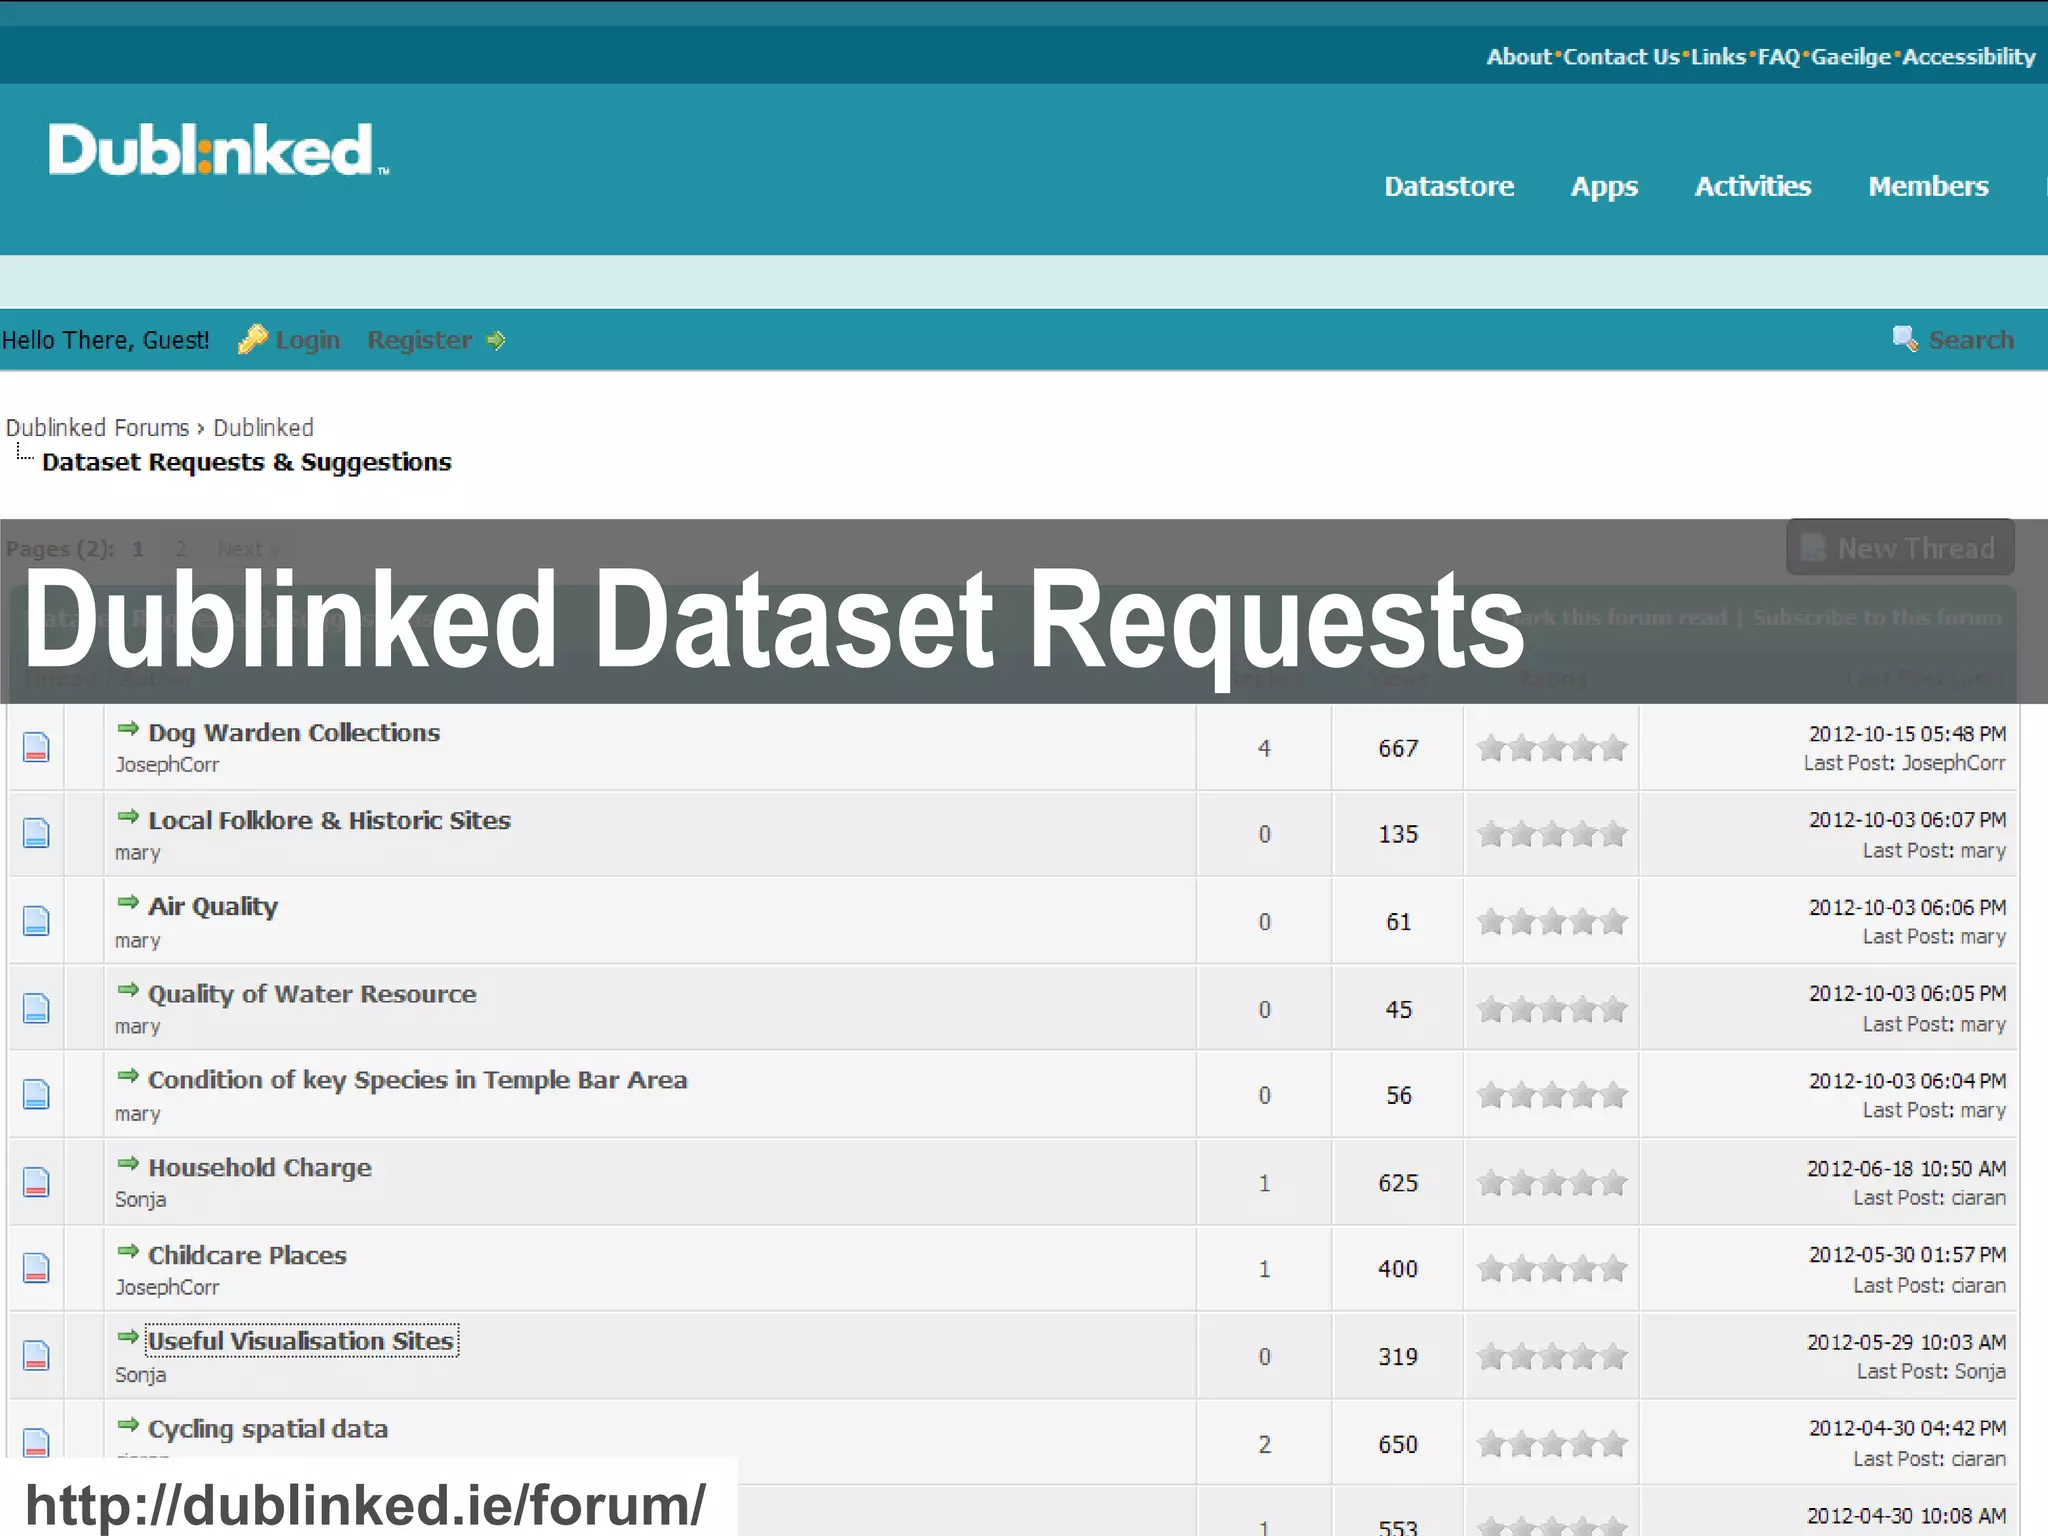Click the replies count 4 for Dog Warden
Screen dimensions: 2048x1536
(1264, 748)
